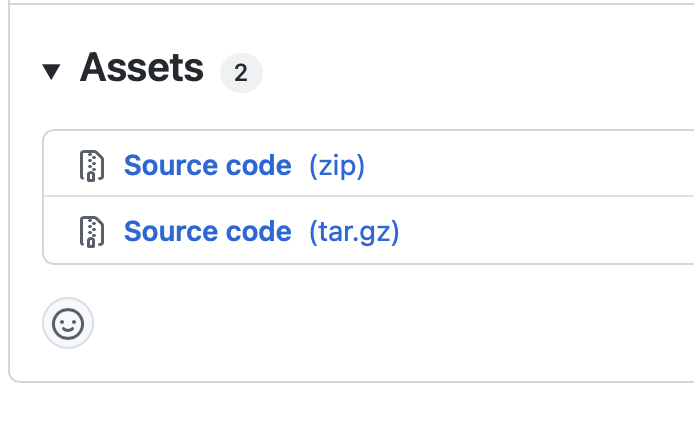Click the "(tar.gz)" format label
This screenshot has height=430, width=694.
(354, 232)
